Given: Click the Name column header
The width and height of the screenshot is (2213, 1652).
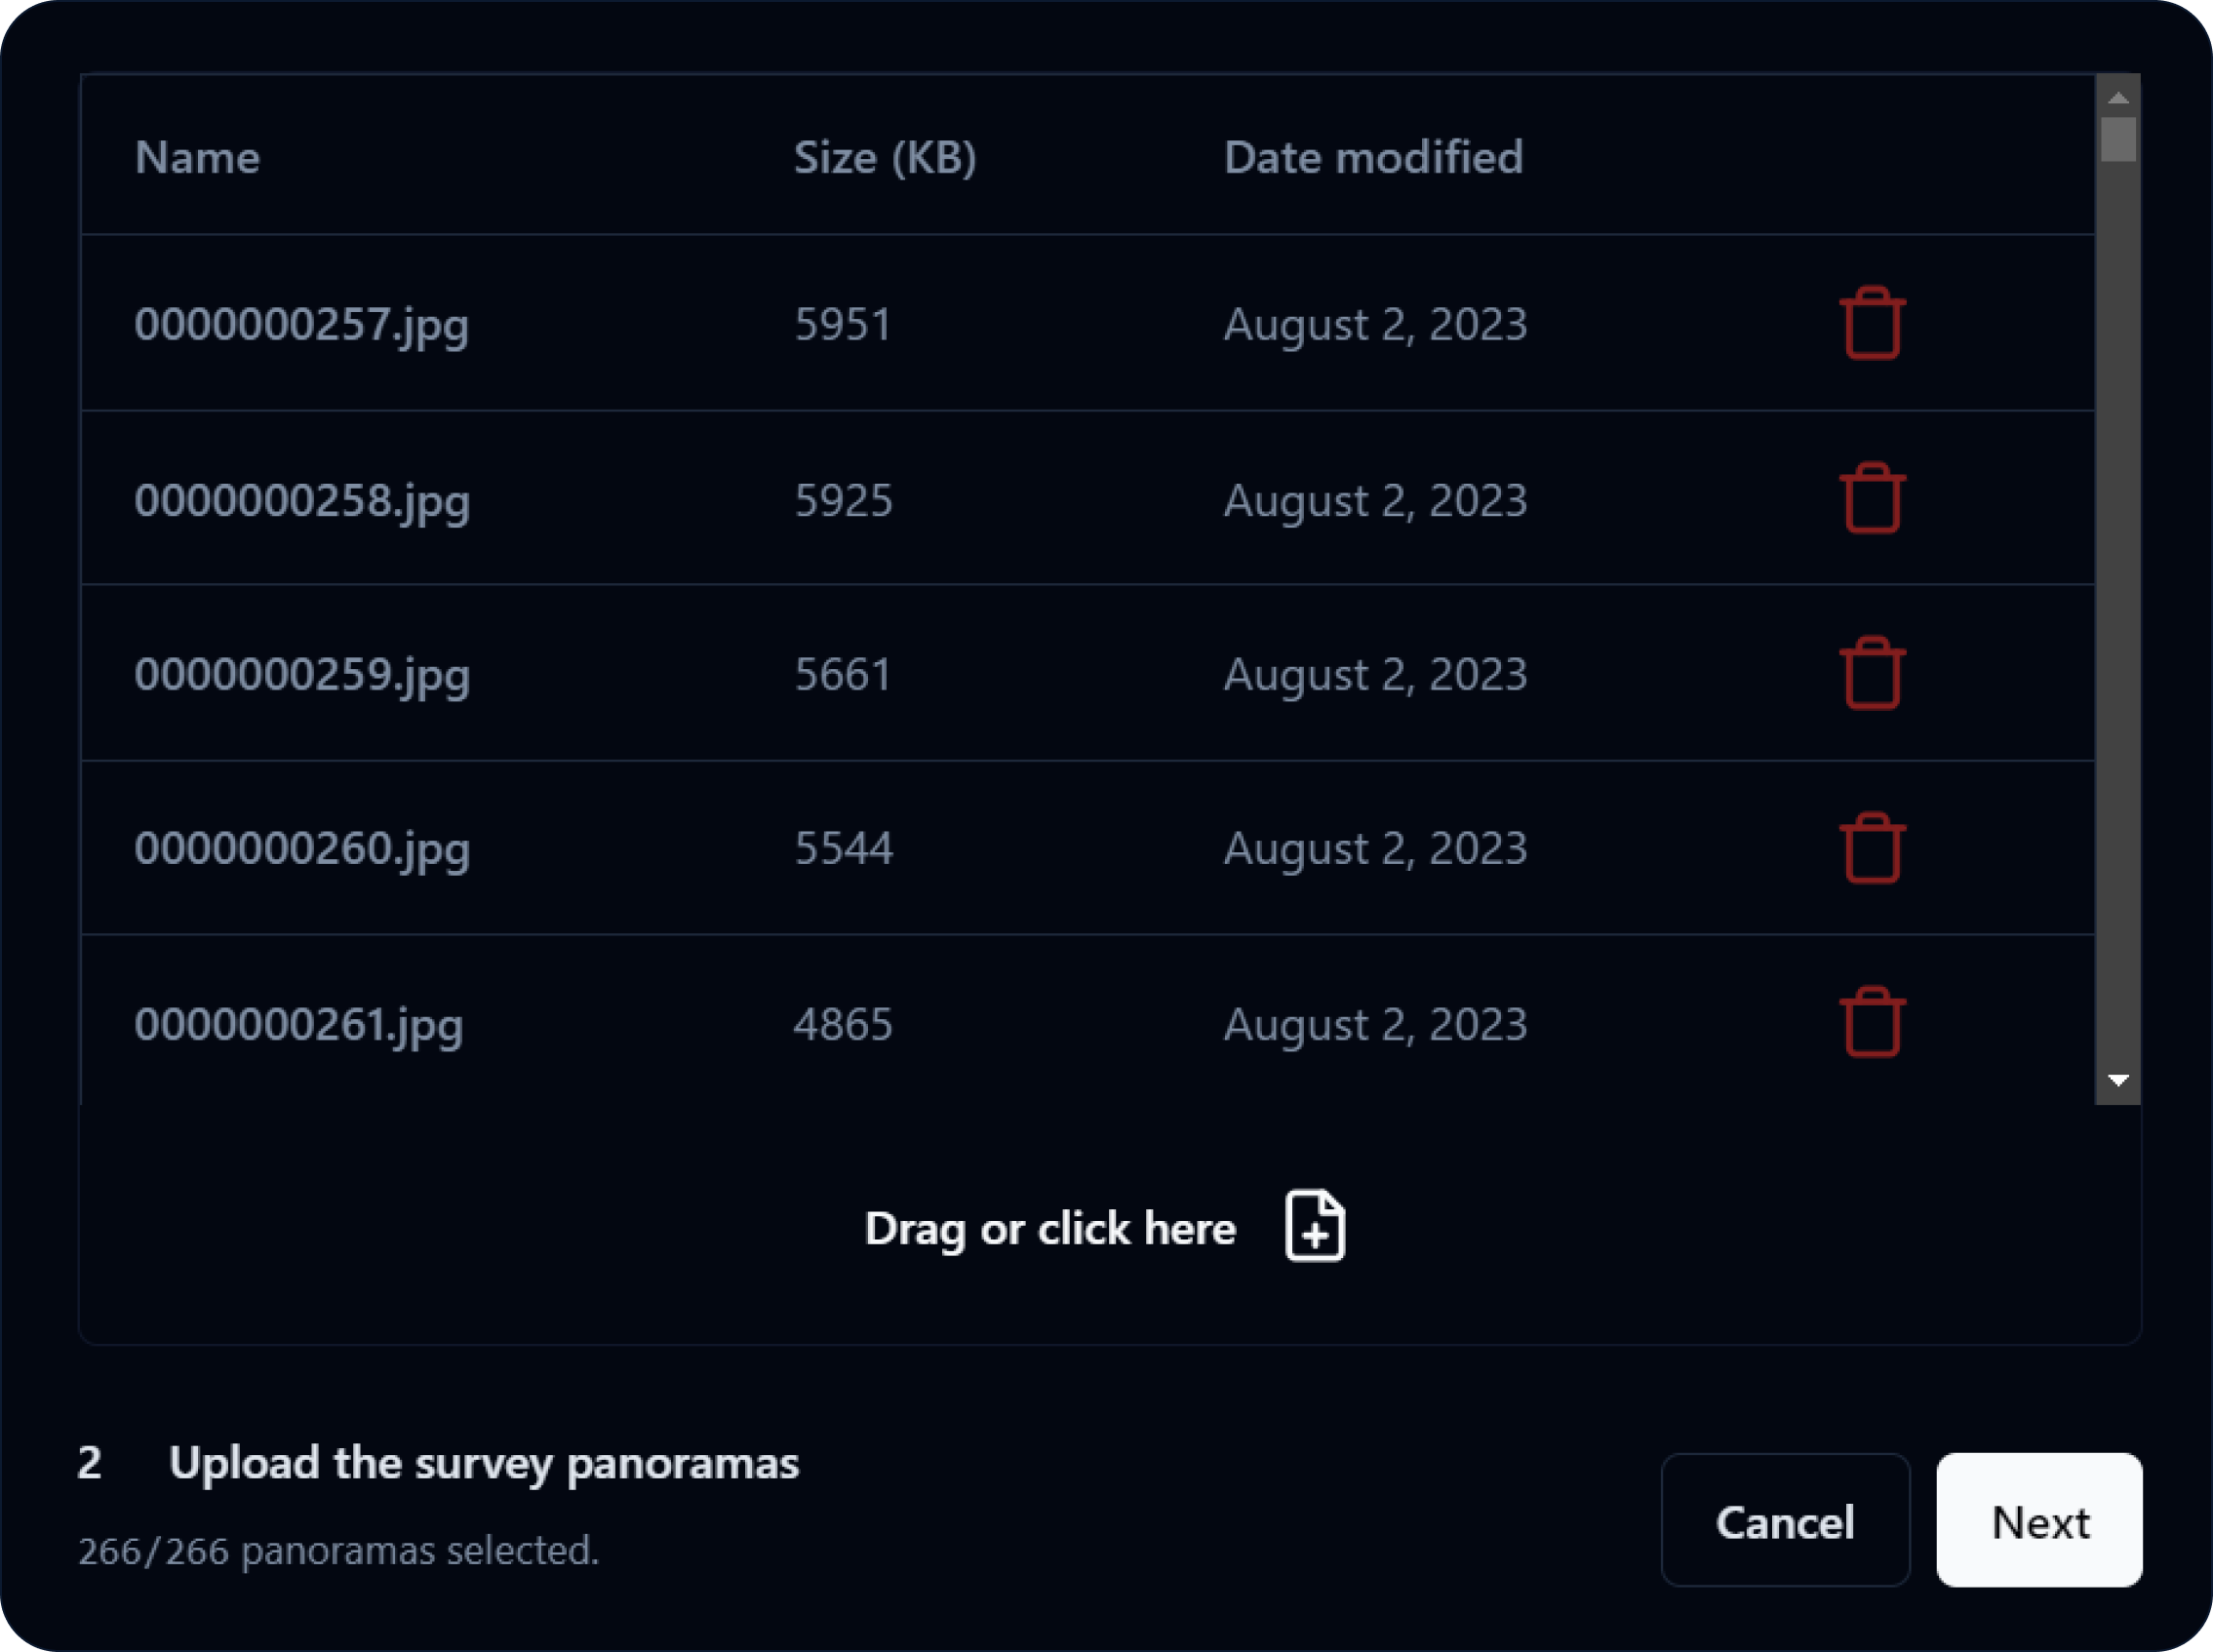Looking at the screenshot, I should pyautogui.click(x=197, y=157).
